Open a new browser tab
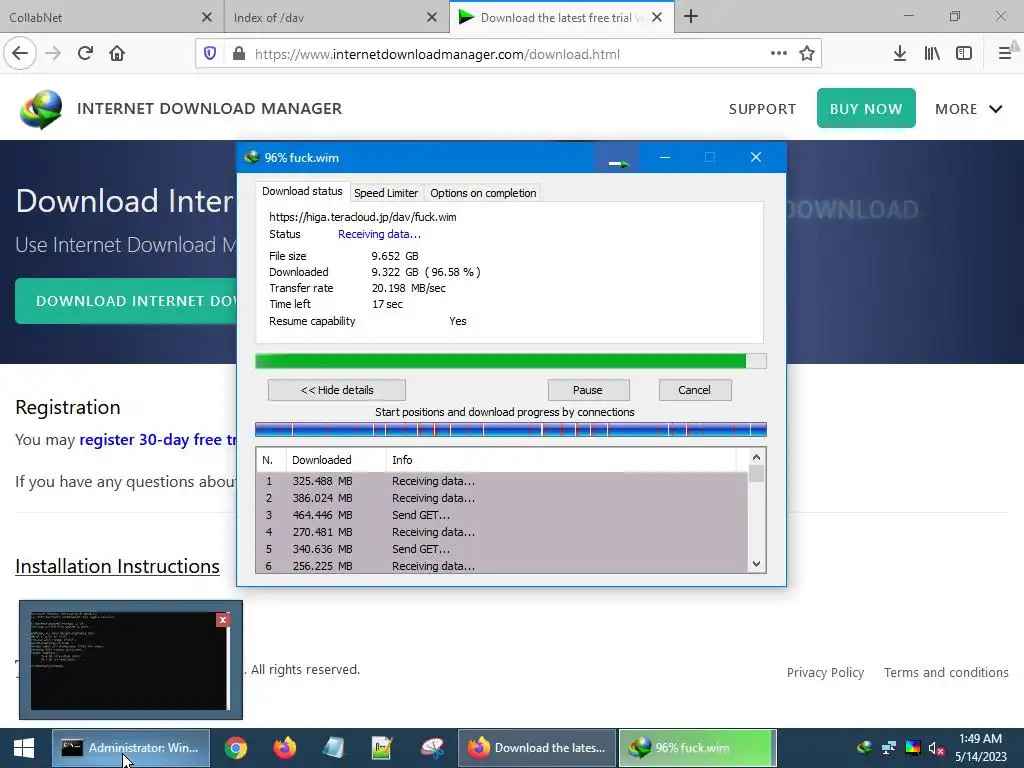1024x768 pixels. pyautogui.click(x=691, y=17)
